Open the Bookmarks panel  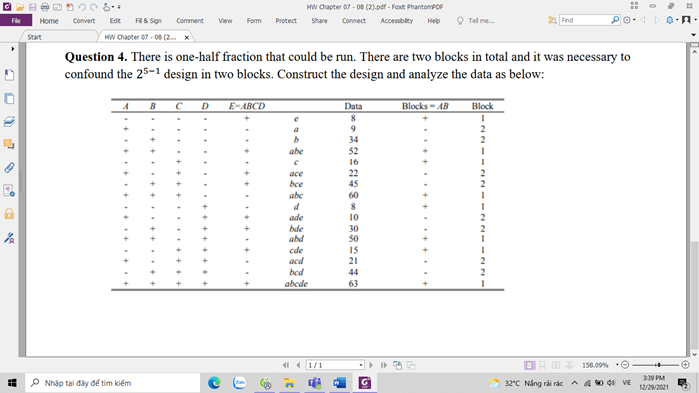coord(9,75)
